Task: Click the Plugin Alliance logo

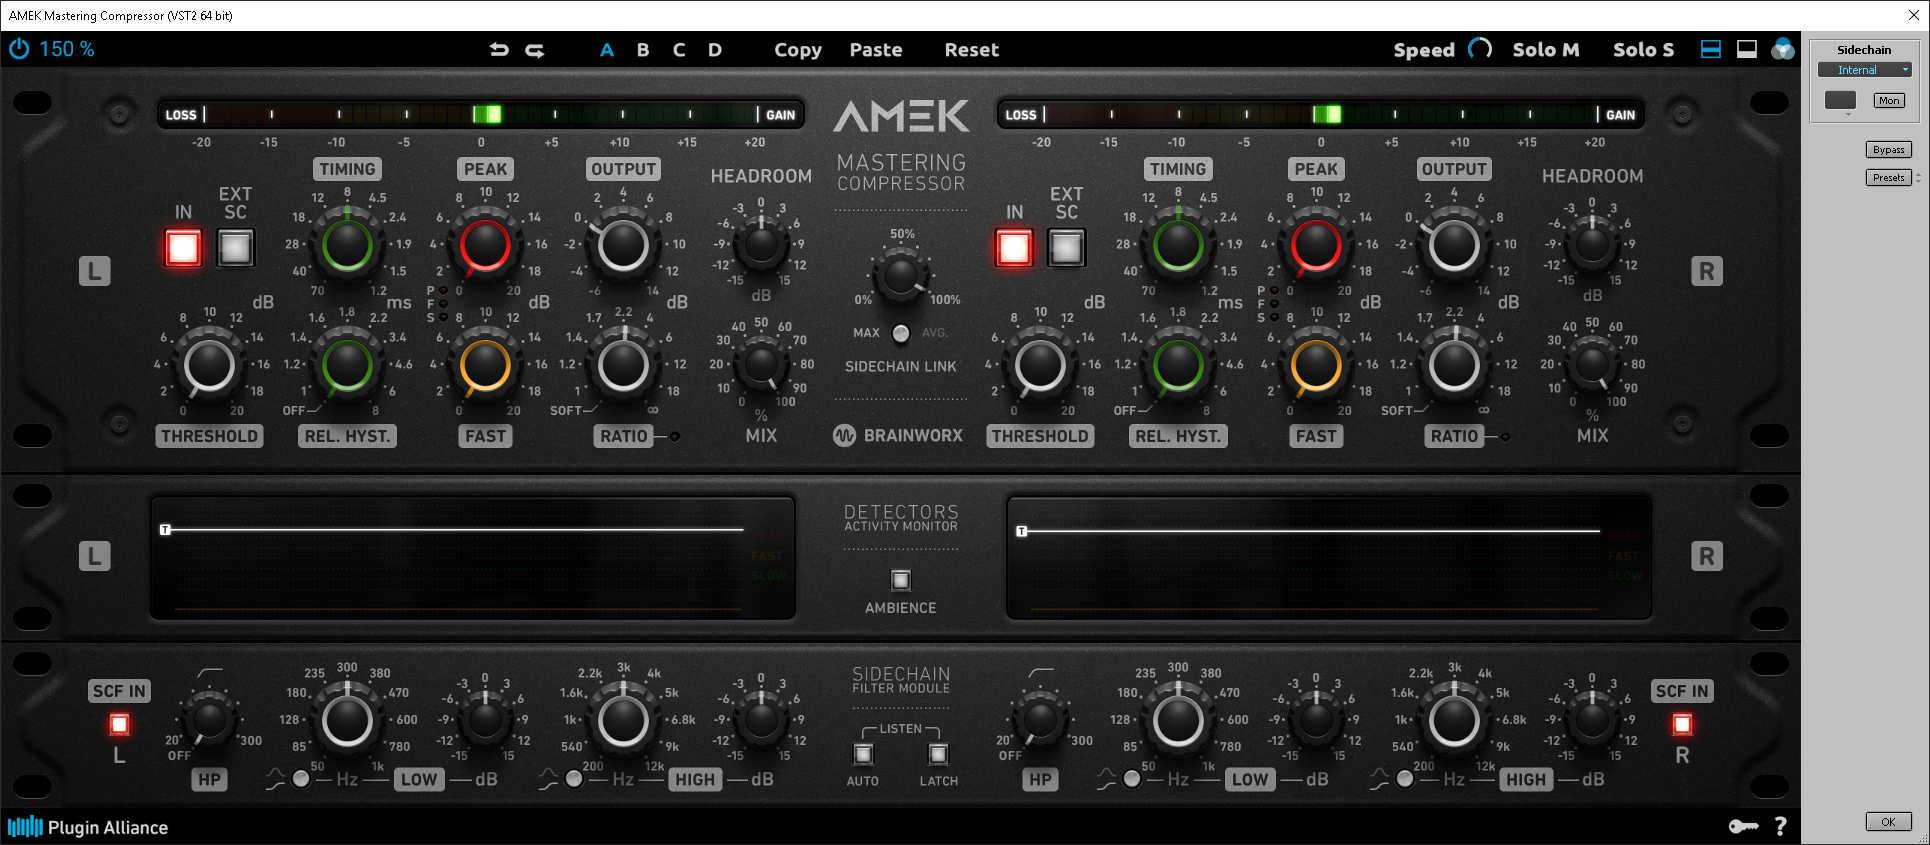Action: point(88,827)
